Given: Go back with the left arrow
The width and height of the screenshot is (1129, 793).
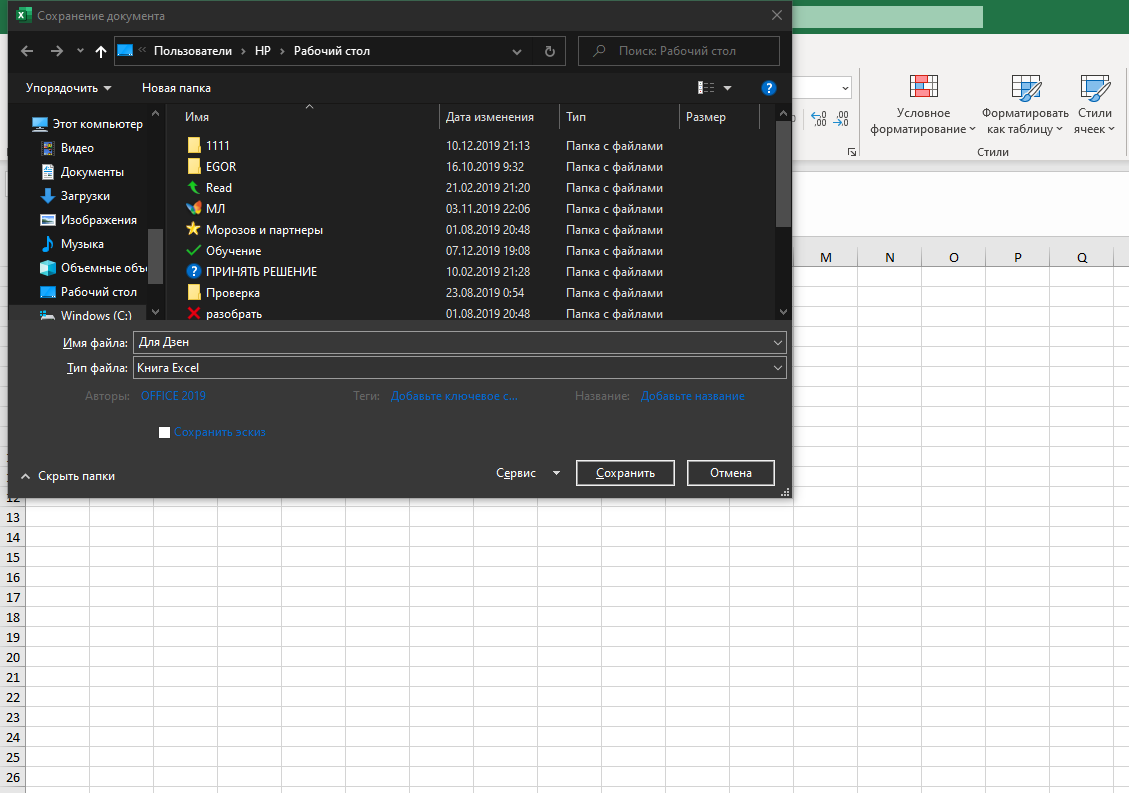Looking at the screenshot, I should pyautogui.click(x=27, y=51).
